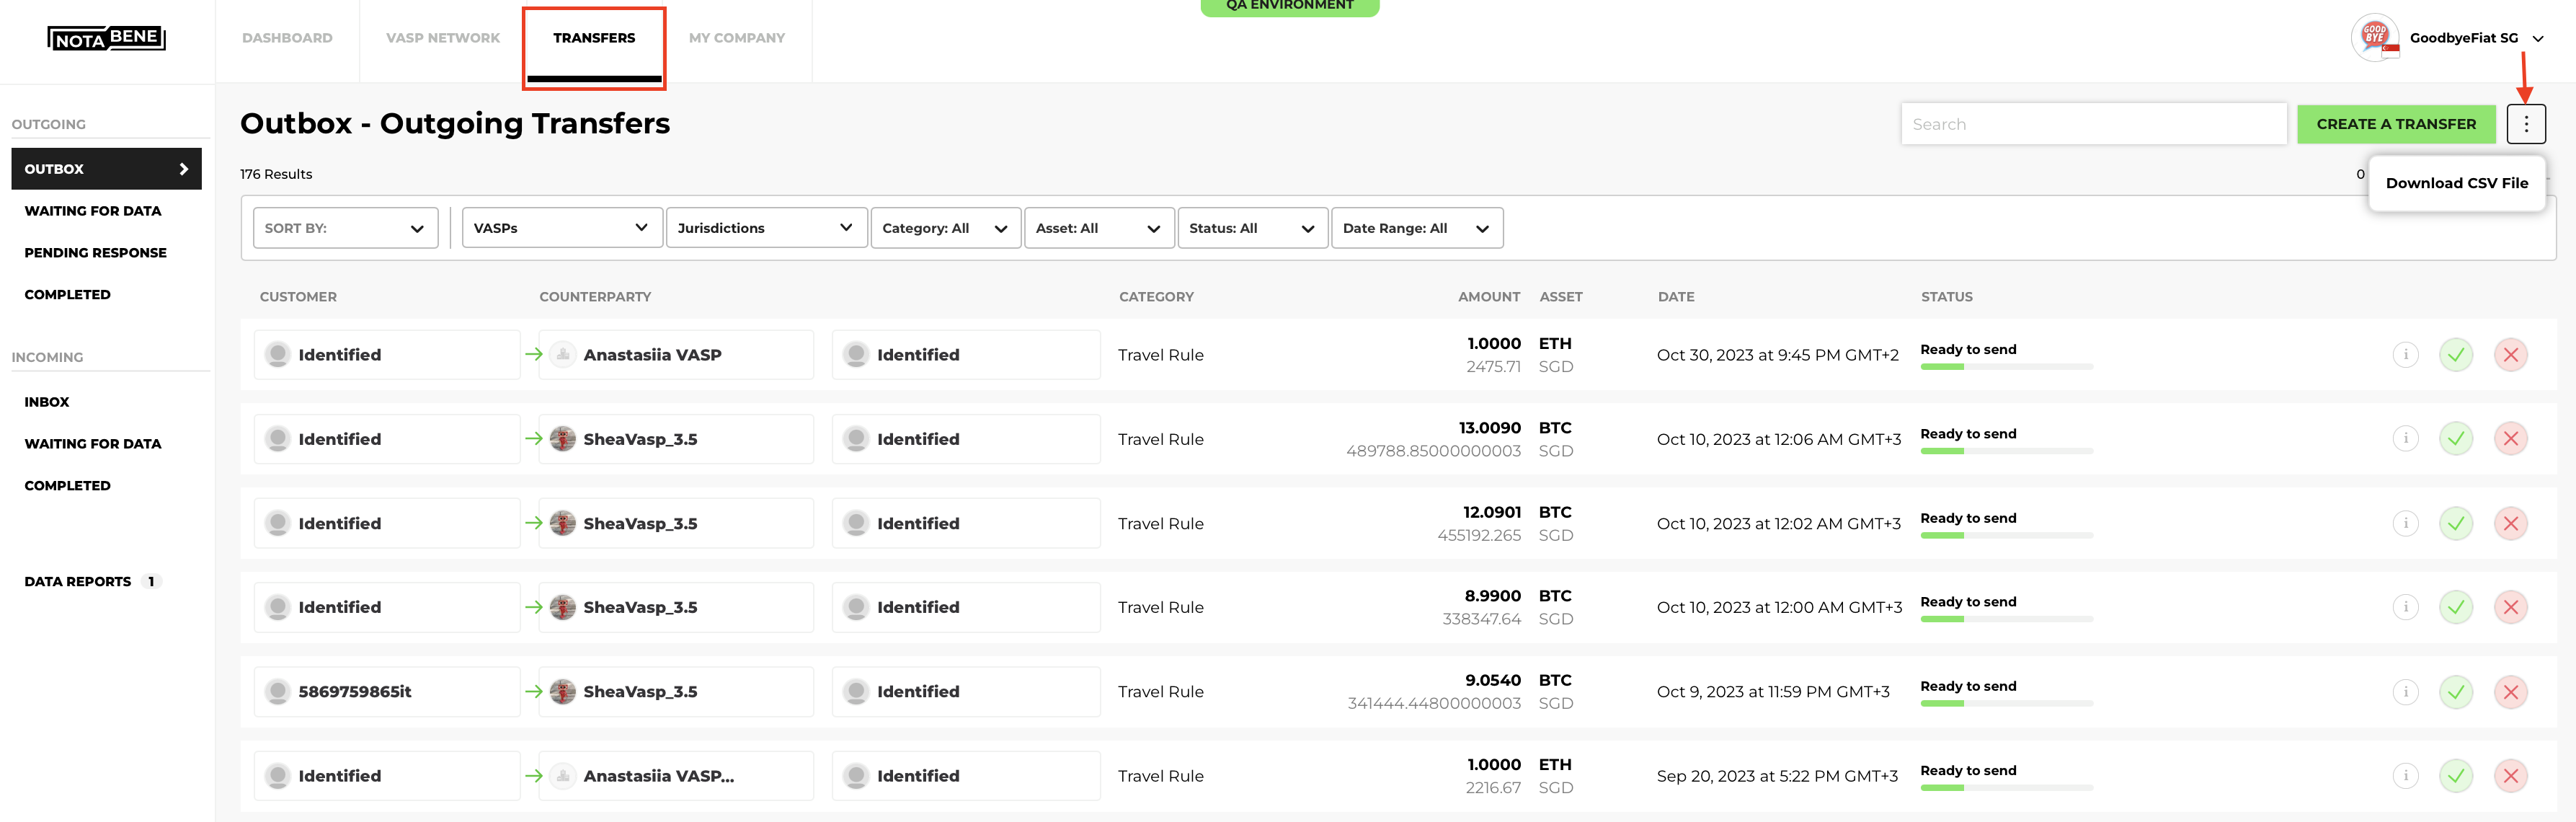
Task: View info for the 9.0540 BTC transfer
Action: click(x=2405, y=691)
